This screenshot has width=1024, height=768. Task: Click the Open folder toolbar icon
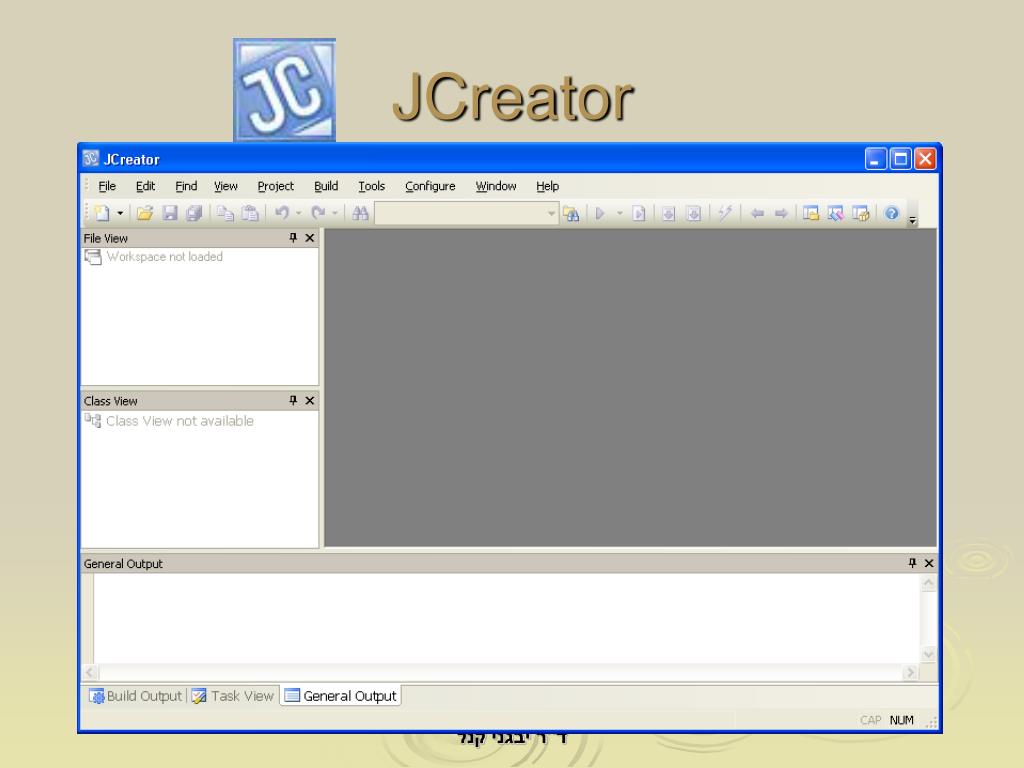[x=145, y=213]
